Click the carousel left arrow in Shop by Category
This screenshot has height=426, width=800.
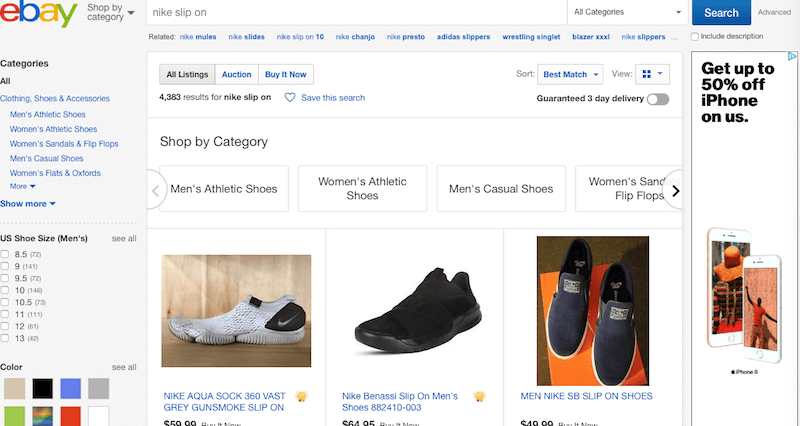point(156,191)
